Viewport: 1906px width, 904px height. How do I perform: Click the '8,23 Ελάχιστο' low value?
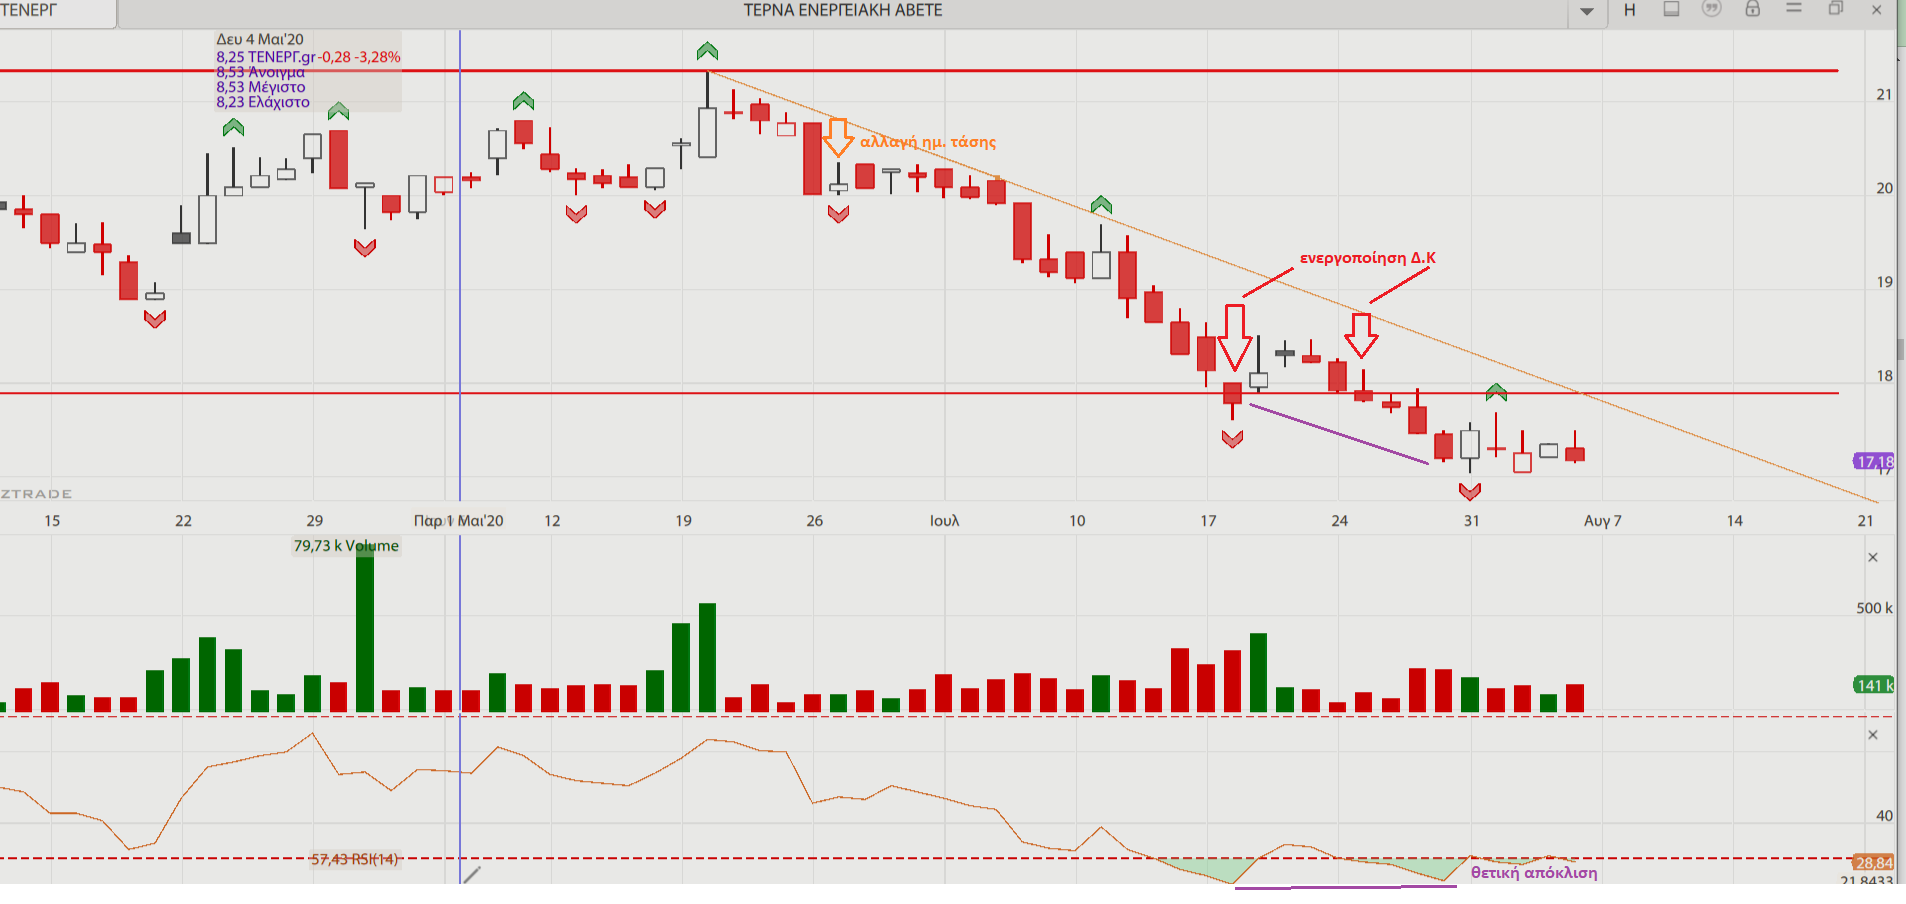263,102
